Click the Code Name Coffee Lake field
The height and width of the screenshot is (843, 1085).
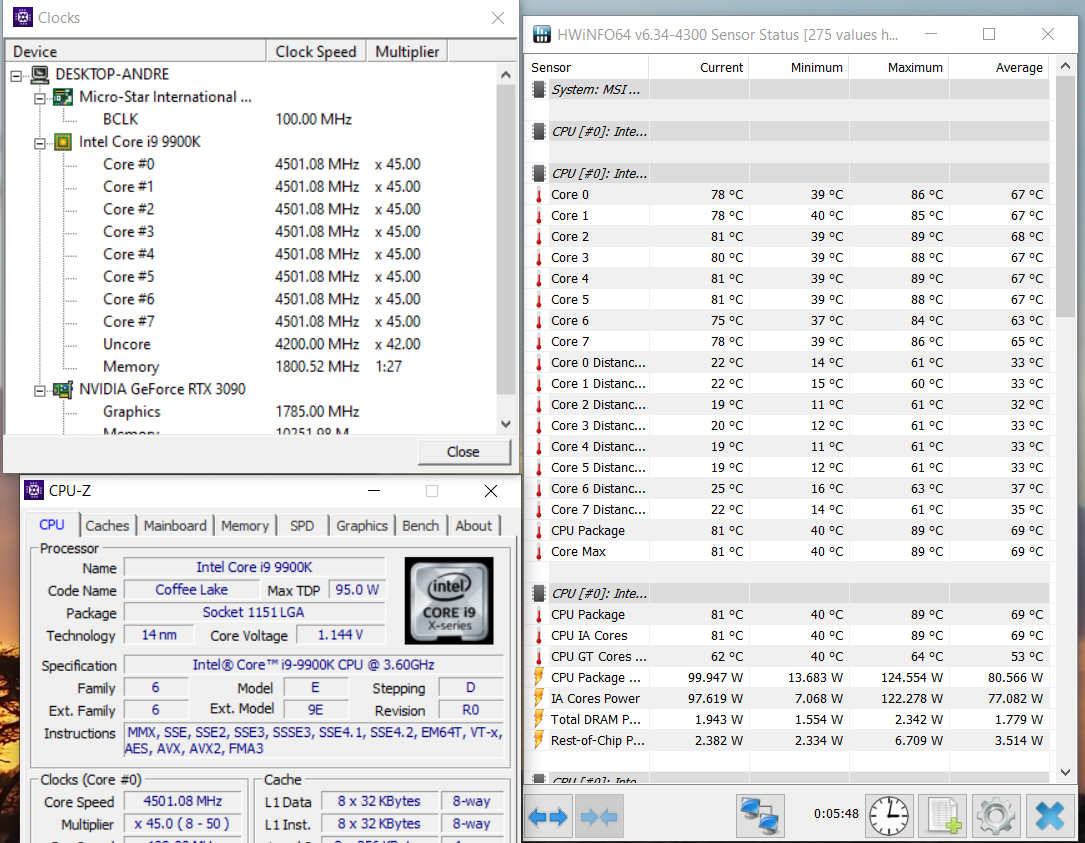[x=192, y=590]
